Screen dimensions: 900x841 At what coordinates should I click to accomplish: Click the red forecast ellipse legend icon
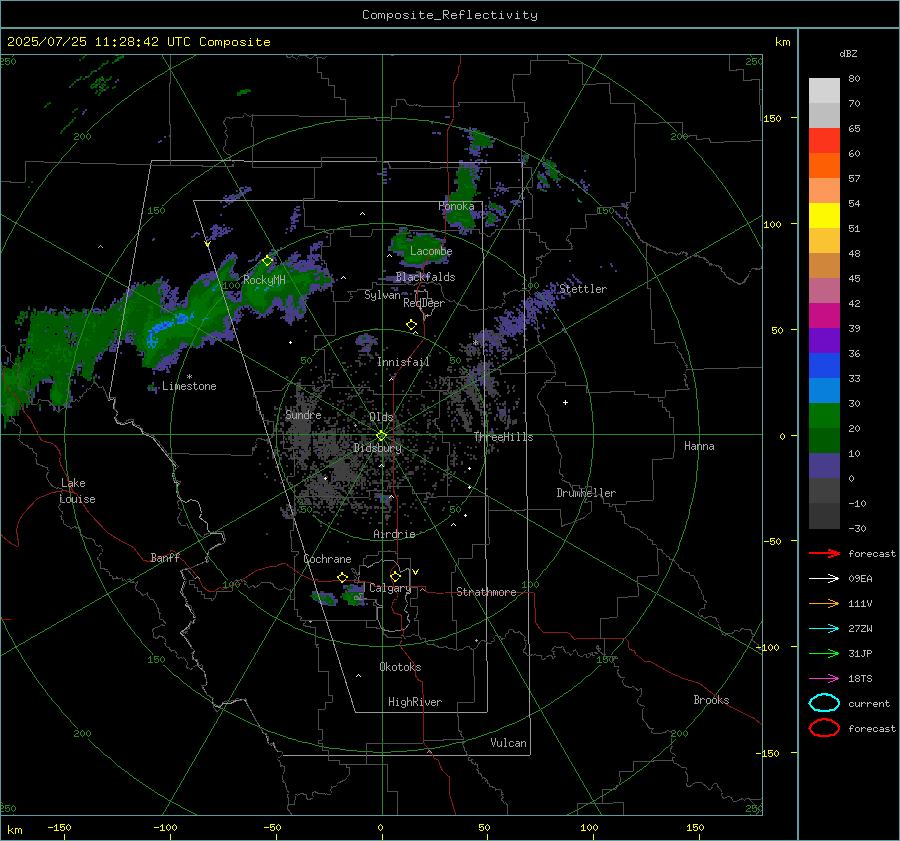coord(824,728)
